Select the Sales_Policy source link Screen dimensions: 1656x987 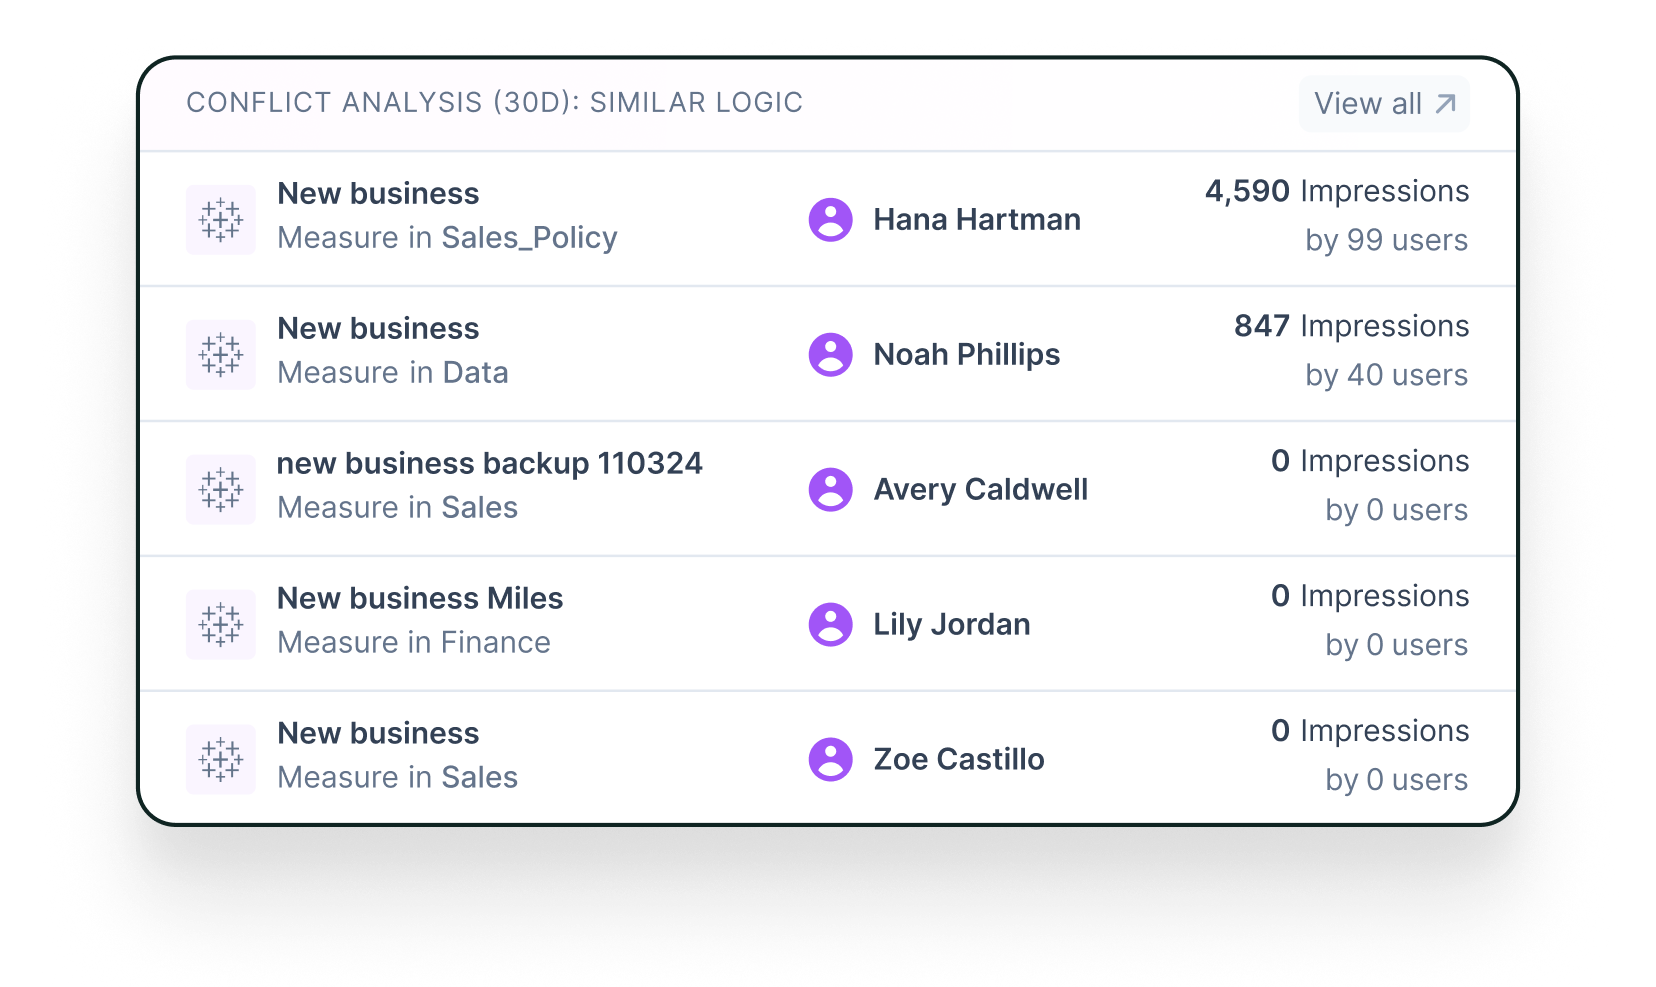coord(529,238)
